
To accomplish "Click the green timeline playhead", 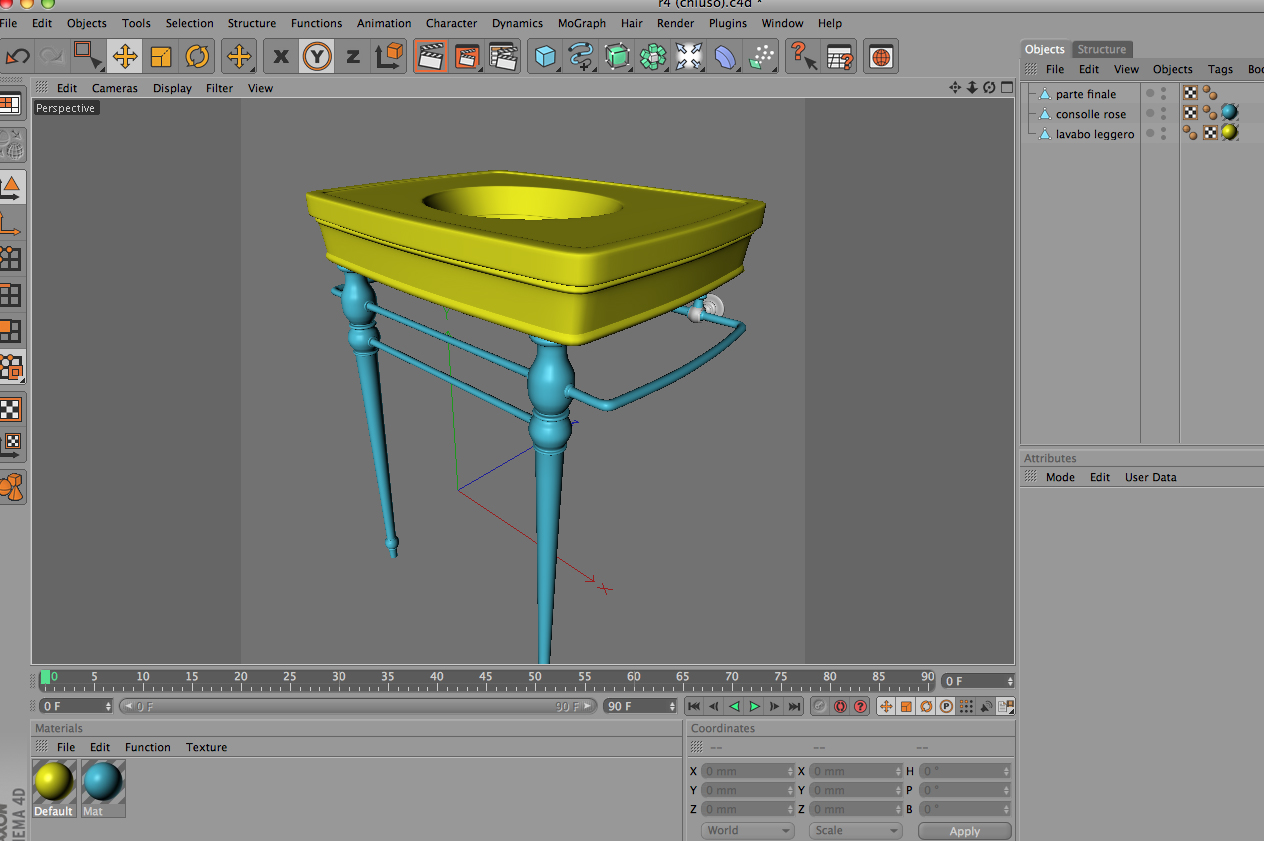I will [x=45, y=678].
